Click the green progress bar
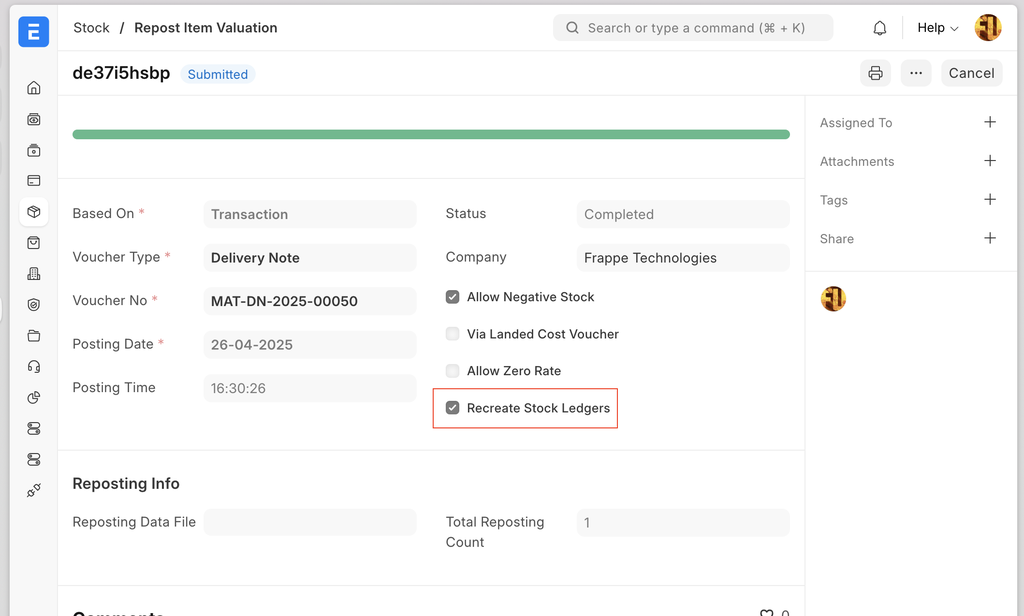This screenshot has height=616, width=1024. coord(429,132)
